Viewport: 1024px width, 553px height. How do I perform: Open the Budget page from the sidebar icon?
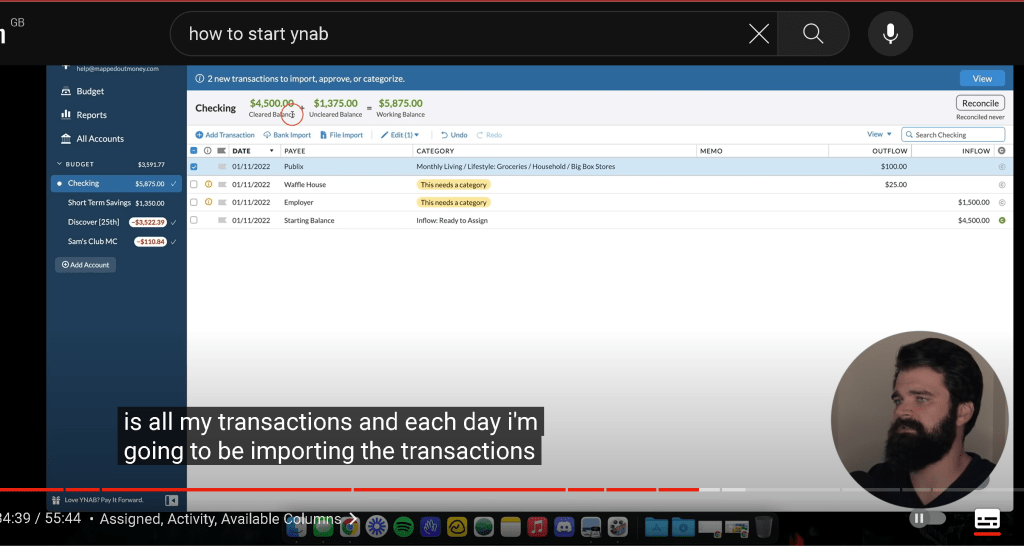tap(66, 91)
